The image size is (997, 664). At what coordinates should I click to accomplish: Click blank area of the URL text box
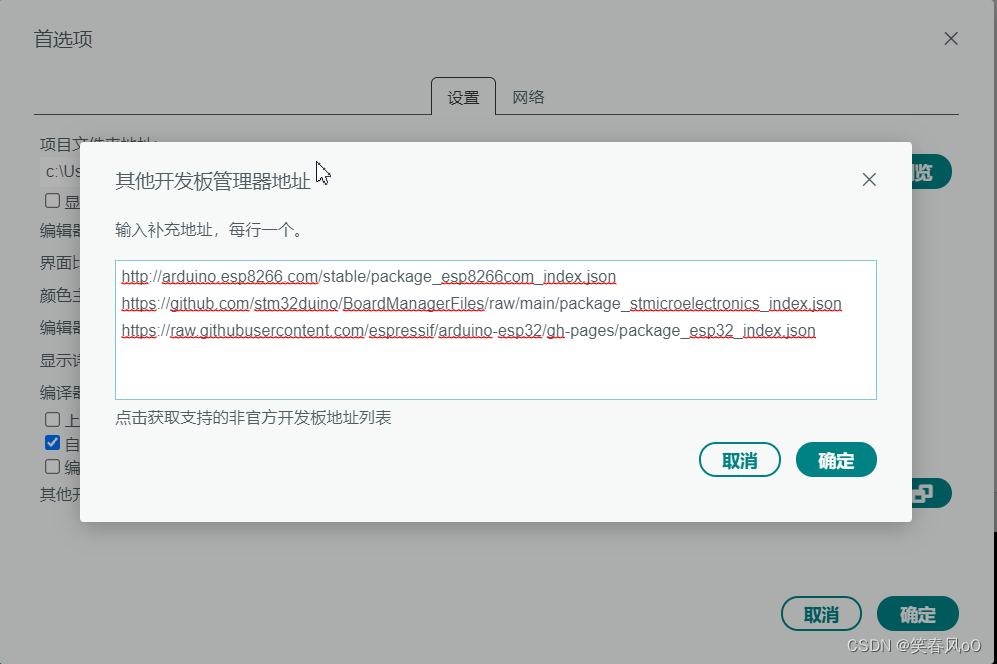coord(496,372)
